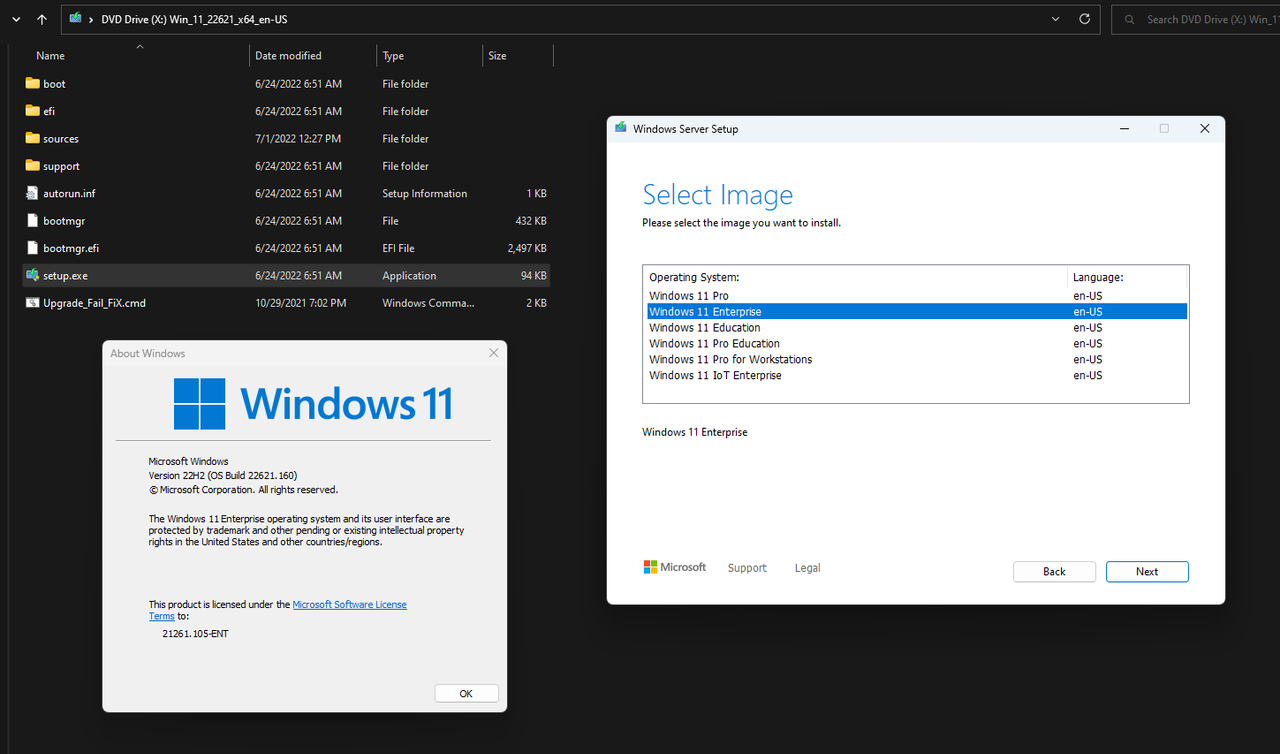The height and width of the screenshot is (754, 1280).
Task: Click the Windows Server Setup title icon
Action: tap(621, 129)
